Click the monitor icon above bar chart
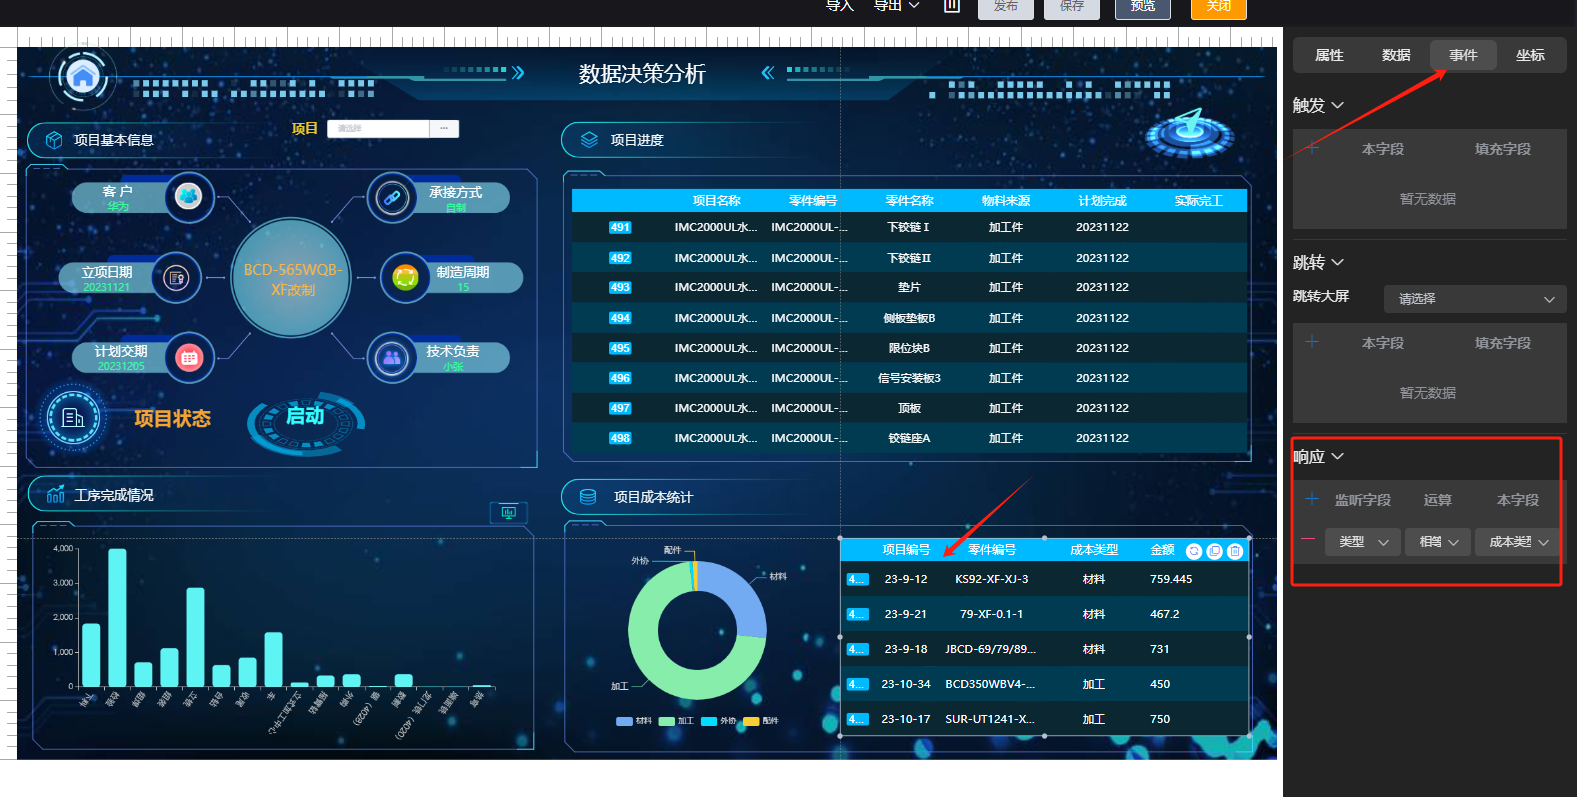This screenshot has width=1577, height=797. [x=508, y=513]
